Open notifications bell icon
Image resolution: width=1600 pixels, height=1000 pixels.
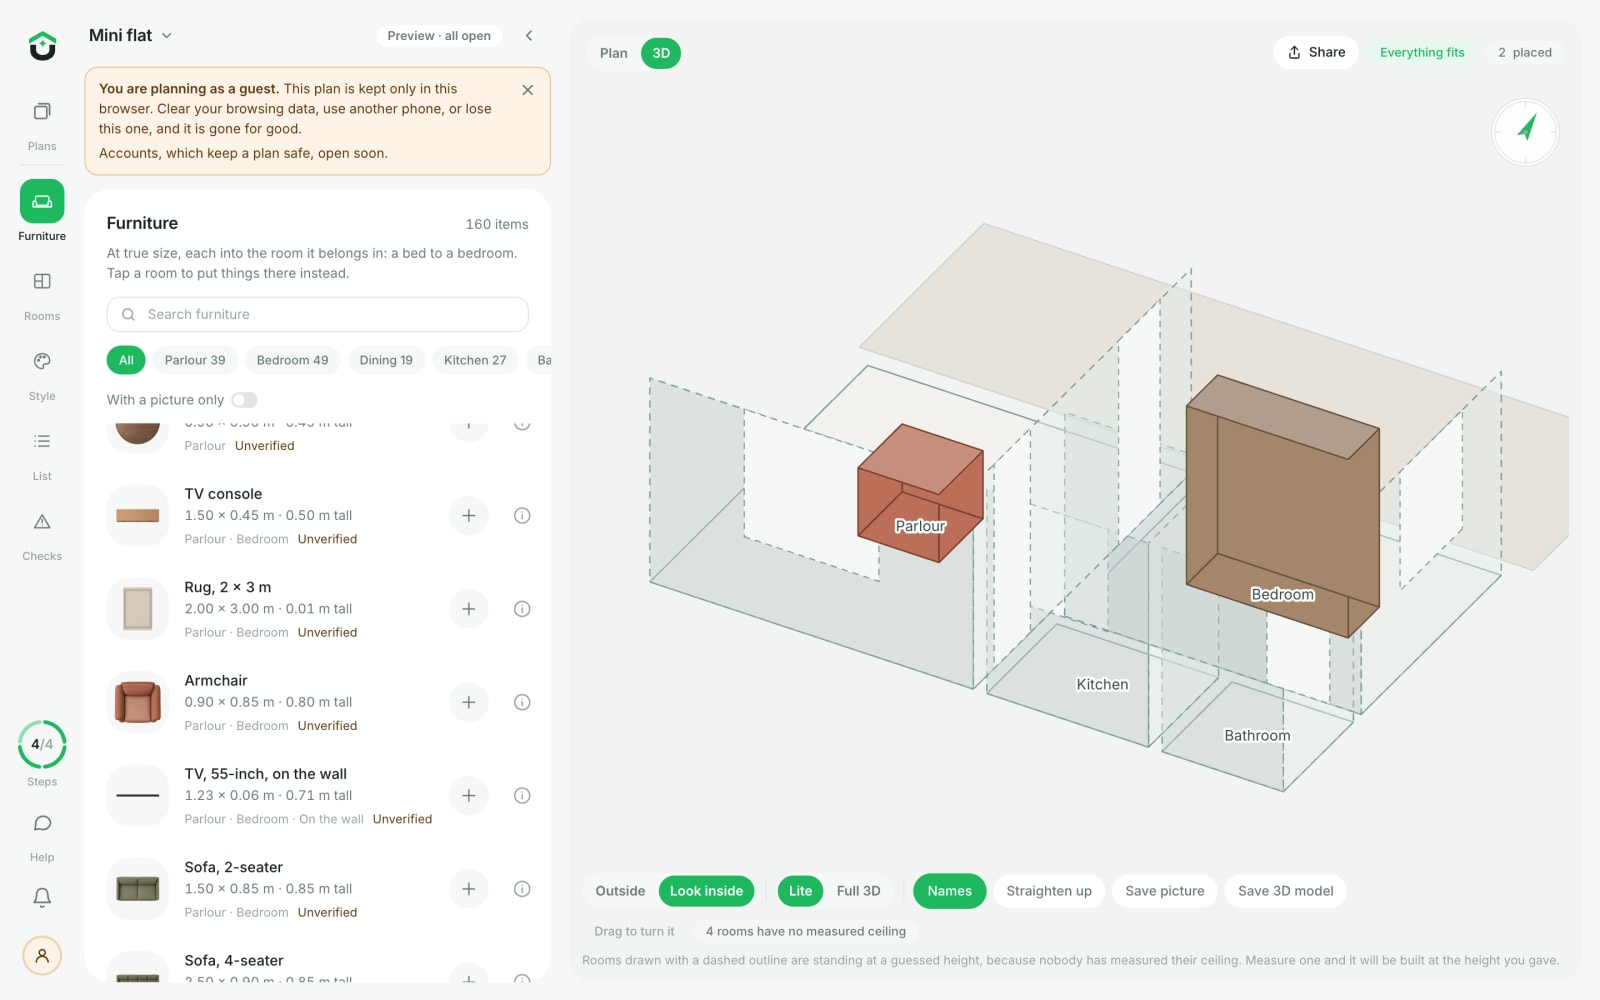(42, 897)
